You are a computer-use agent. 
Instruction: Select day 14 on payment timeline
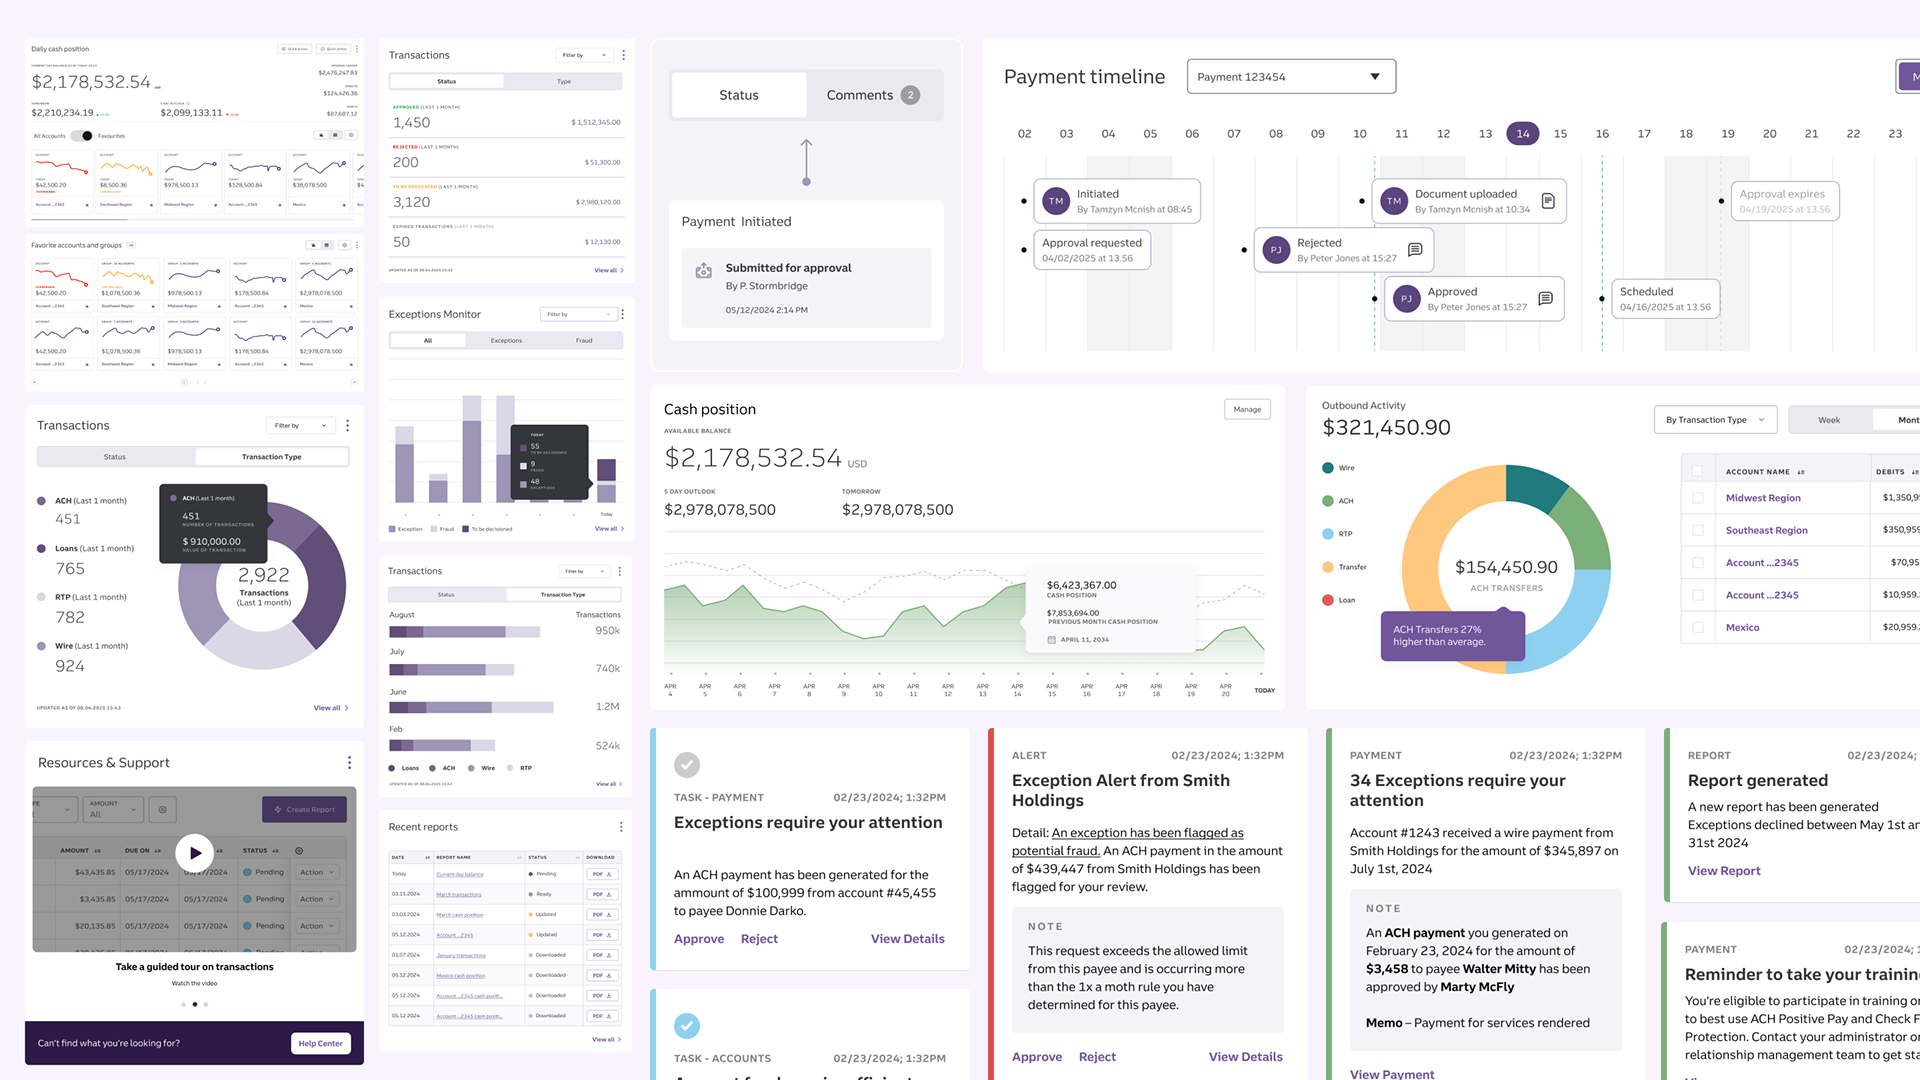click(x=1522, y=134)
